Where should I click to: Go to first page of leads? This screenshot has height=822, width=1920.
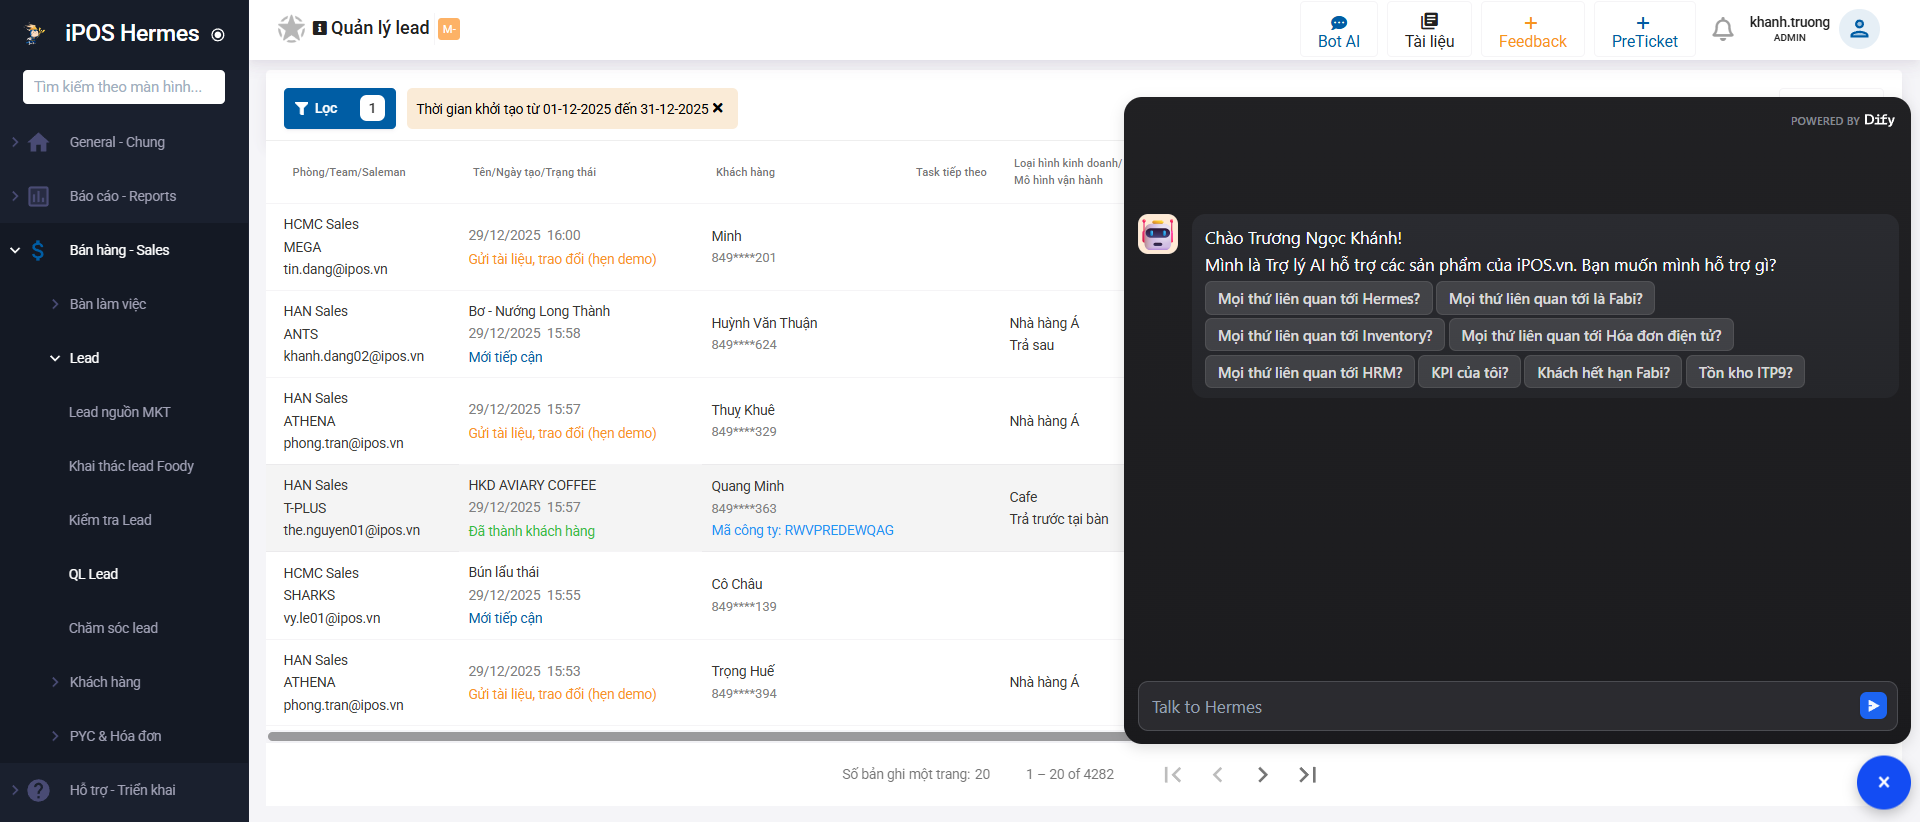click(x=1173, y=774)
